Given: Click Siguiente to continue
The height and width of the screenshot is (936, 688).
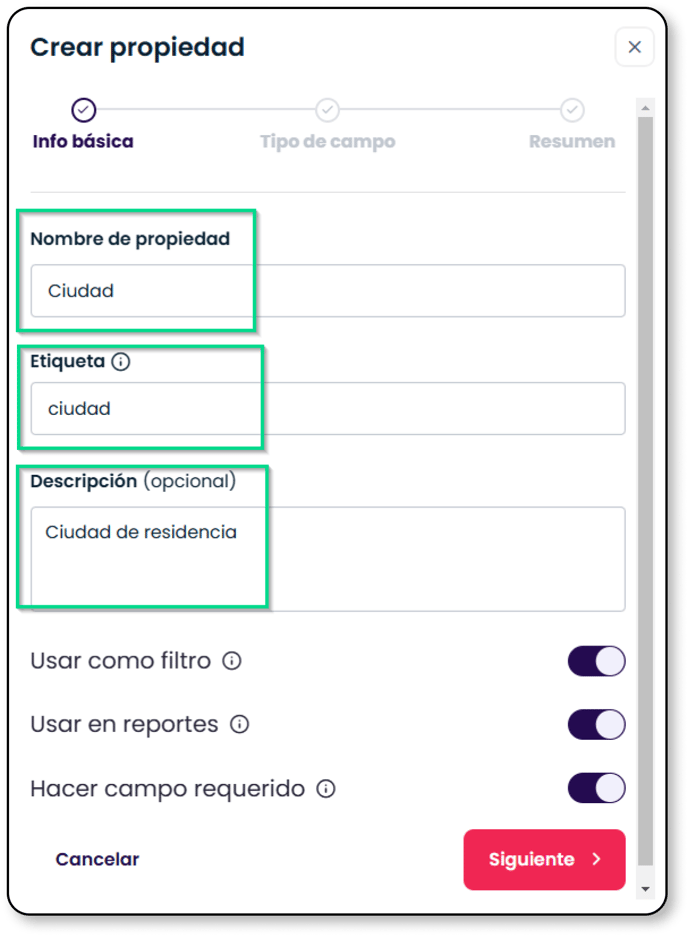Looking at the screenshot, I should tap(544, 859).
